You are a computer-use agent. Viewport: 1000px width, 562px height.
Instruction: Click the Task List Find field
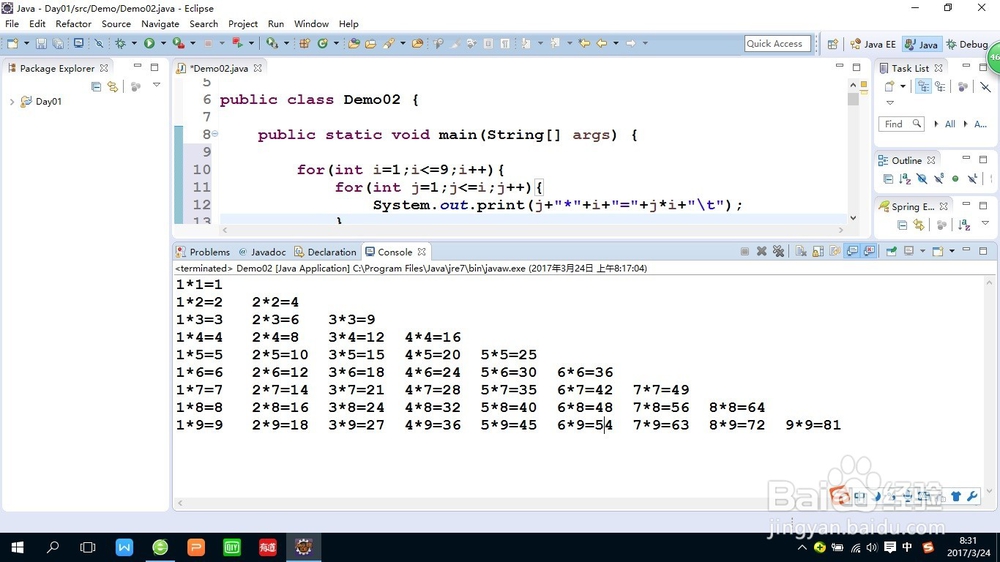[901, 124]
